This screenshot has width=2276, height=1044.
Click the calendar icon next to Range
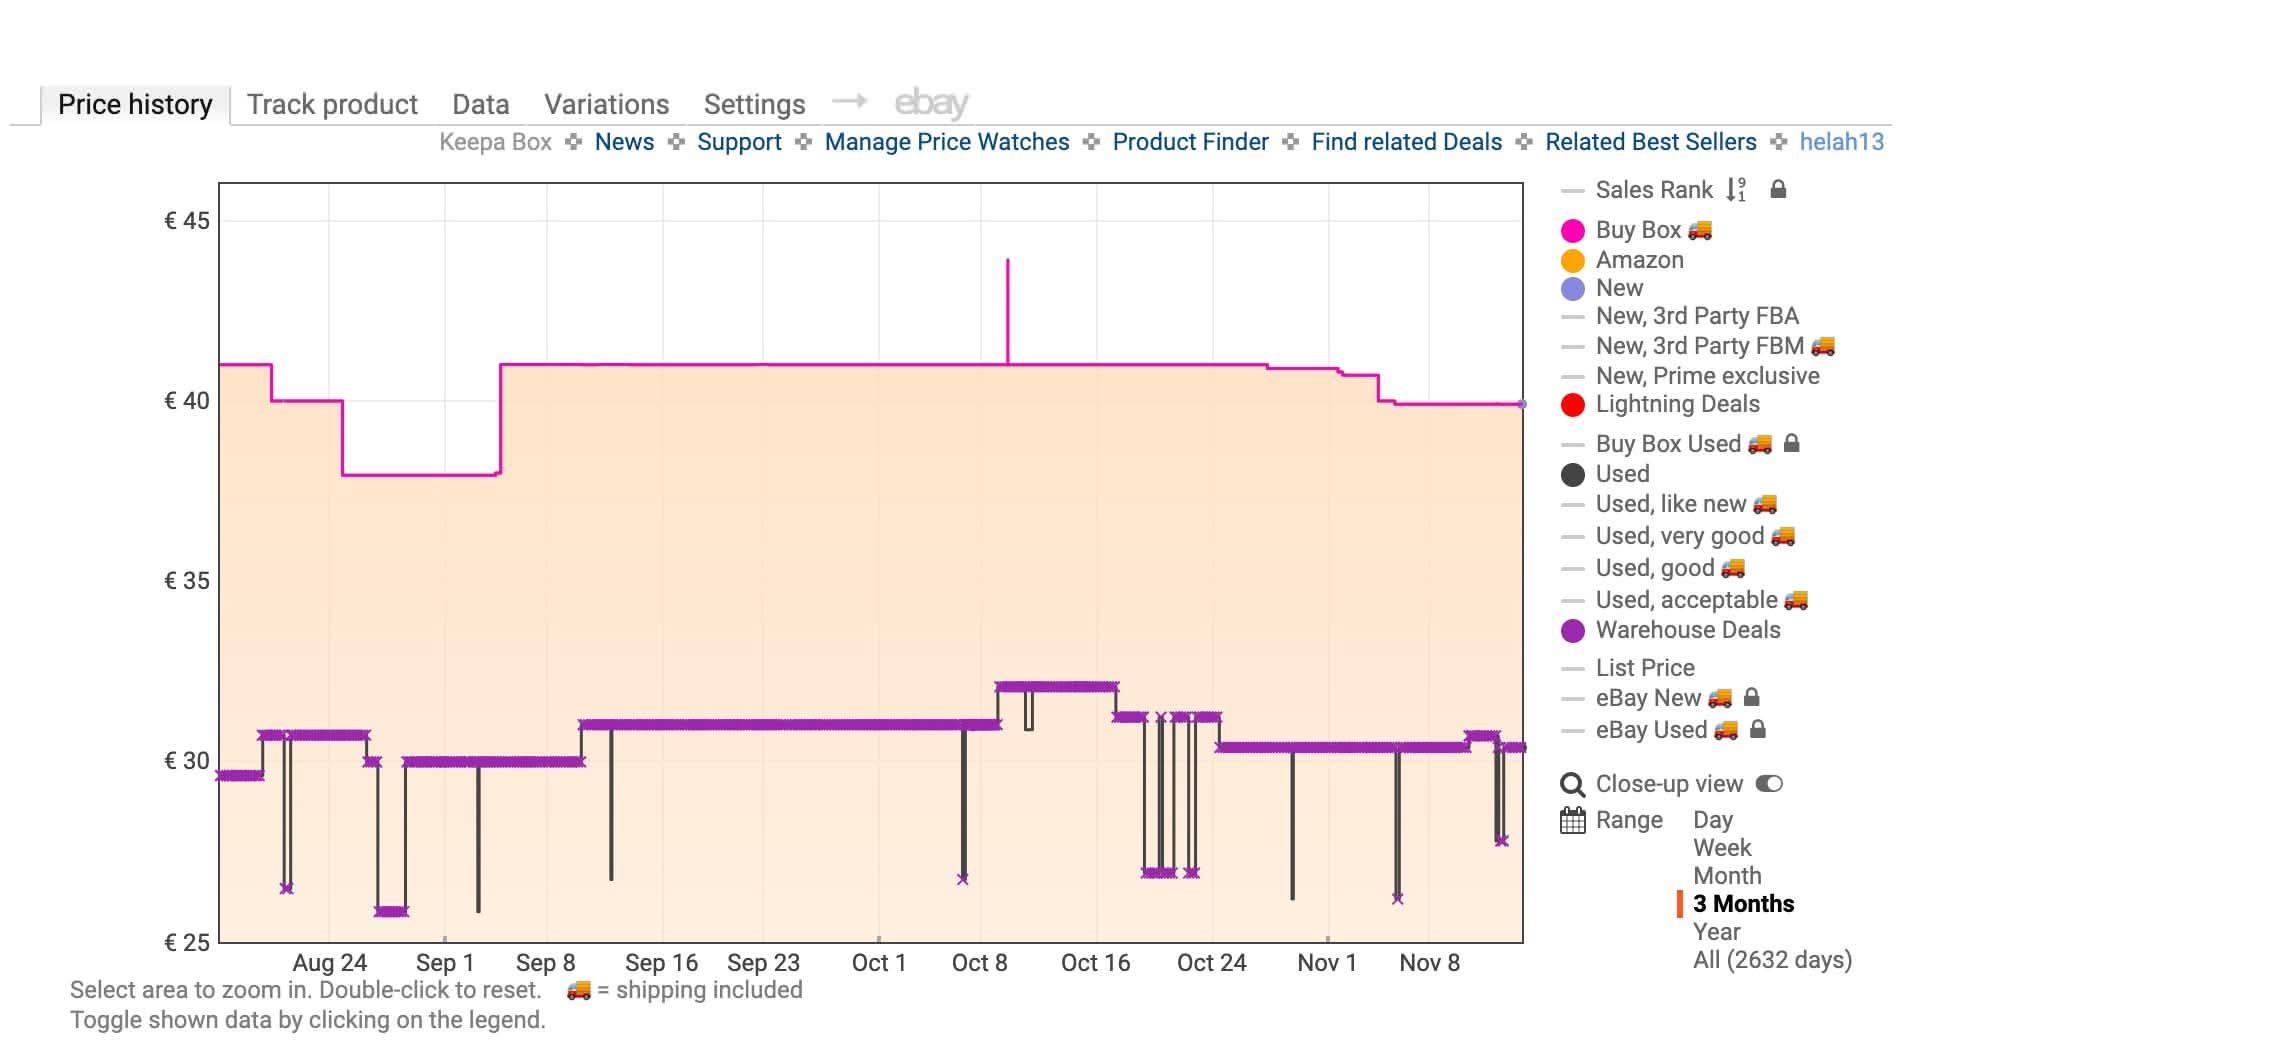[x=1572, y=821]
